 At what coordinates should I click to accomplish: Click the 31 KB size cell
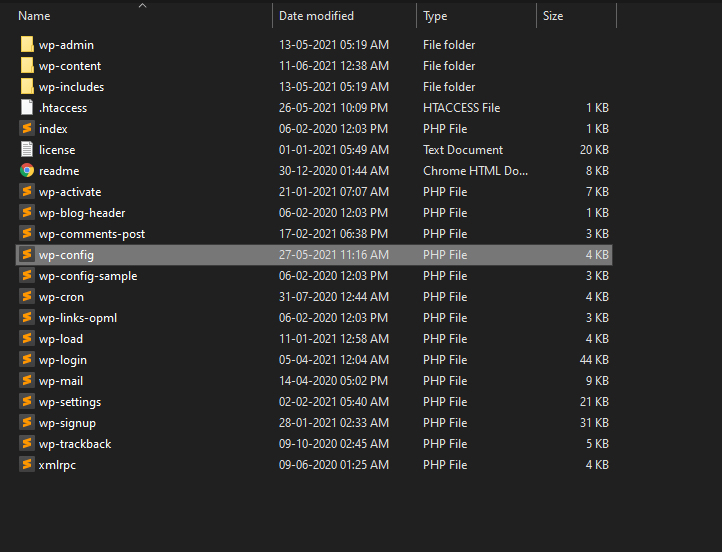tap(594, 423)
